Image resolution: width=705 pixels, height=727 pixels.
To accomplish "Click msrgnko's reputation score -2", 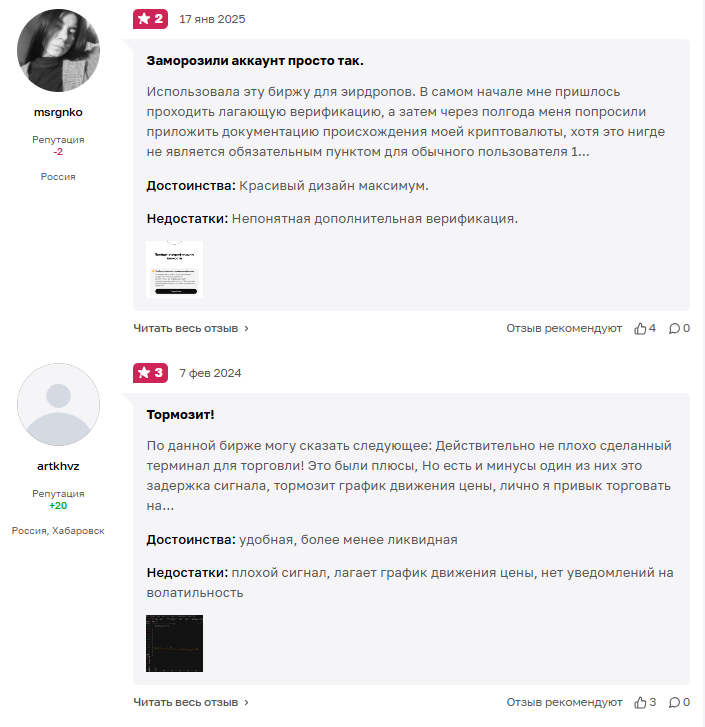I will coord(58,152).
